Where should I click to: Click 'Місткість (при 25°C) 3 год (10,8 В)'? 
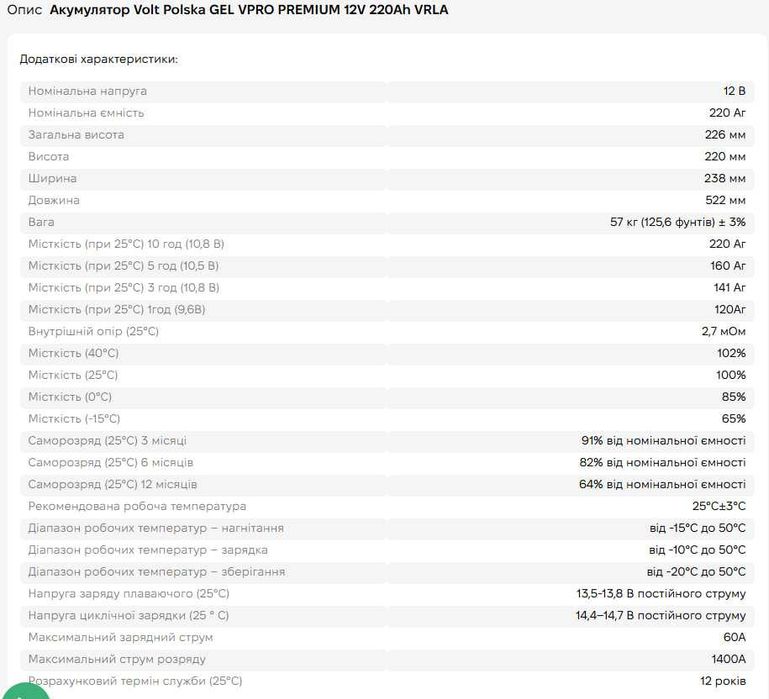coord(124,288)
